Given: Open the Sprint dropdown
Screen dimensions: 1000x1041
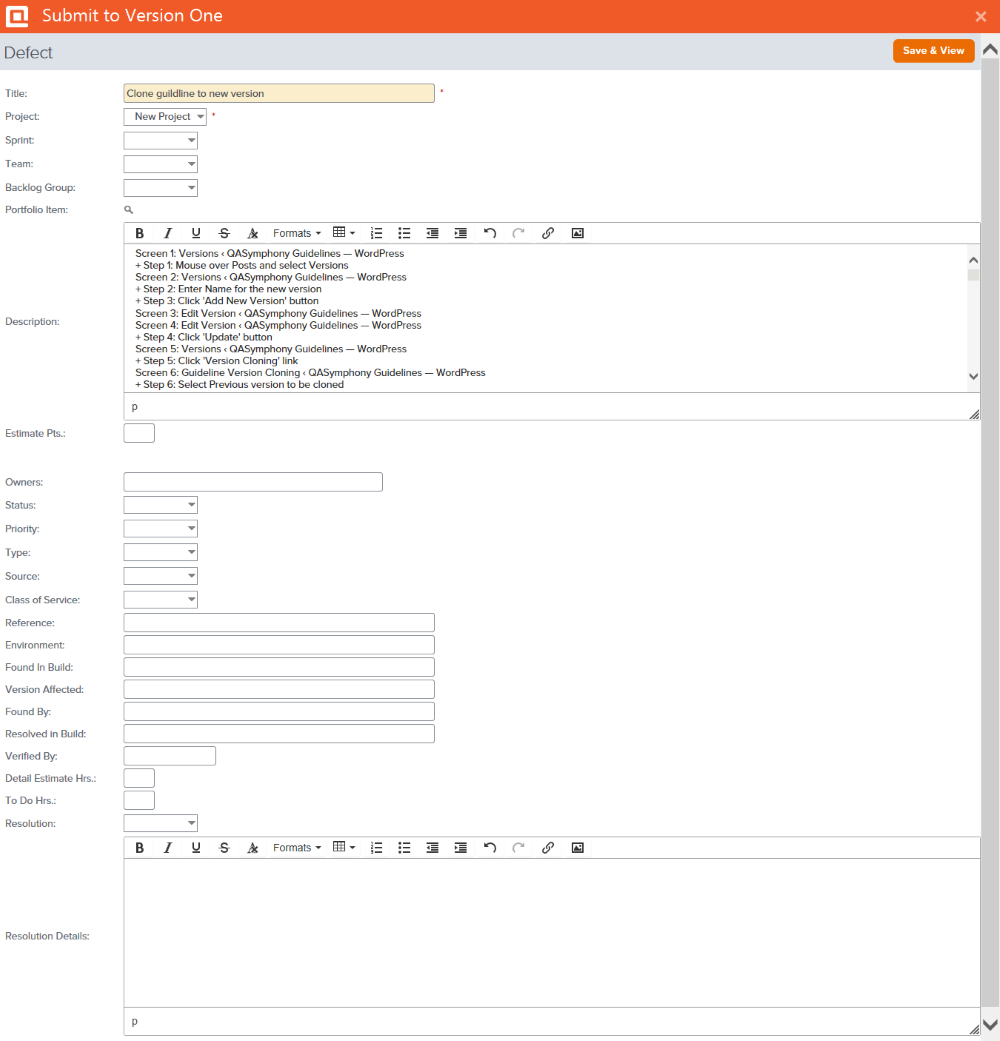Looking at the screenshot, I should [x=161, y=140].
